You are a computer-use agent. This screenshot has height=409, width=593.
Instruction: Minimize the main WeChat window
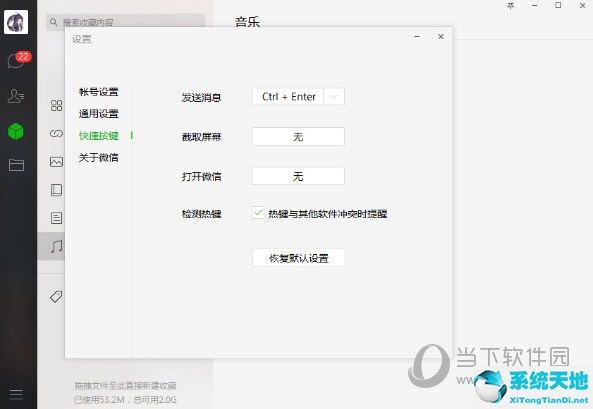tap(534, 6)
